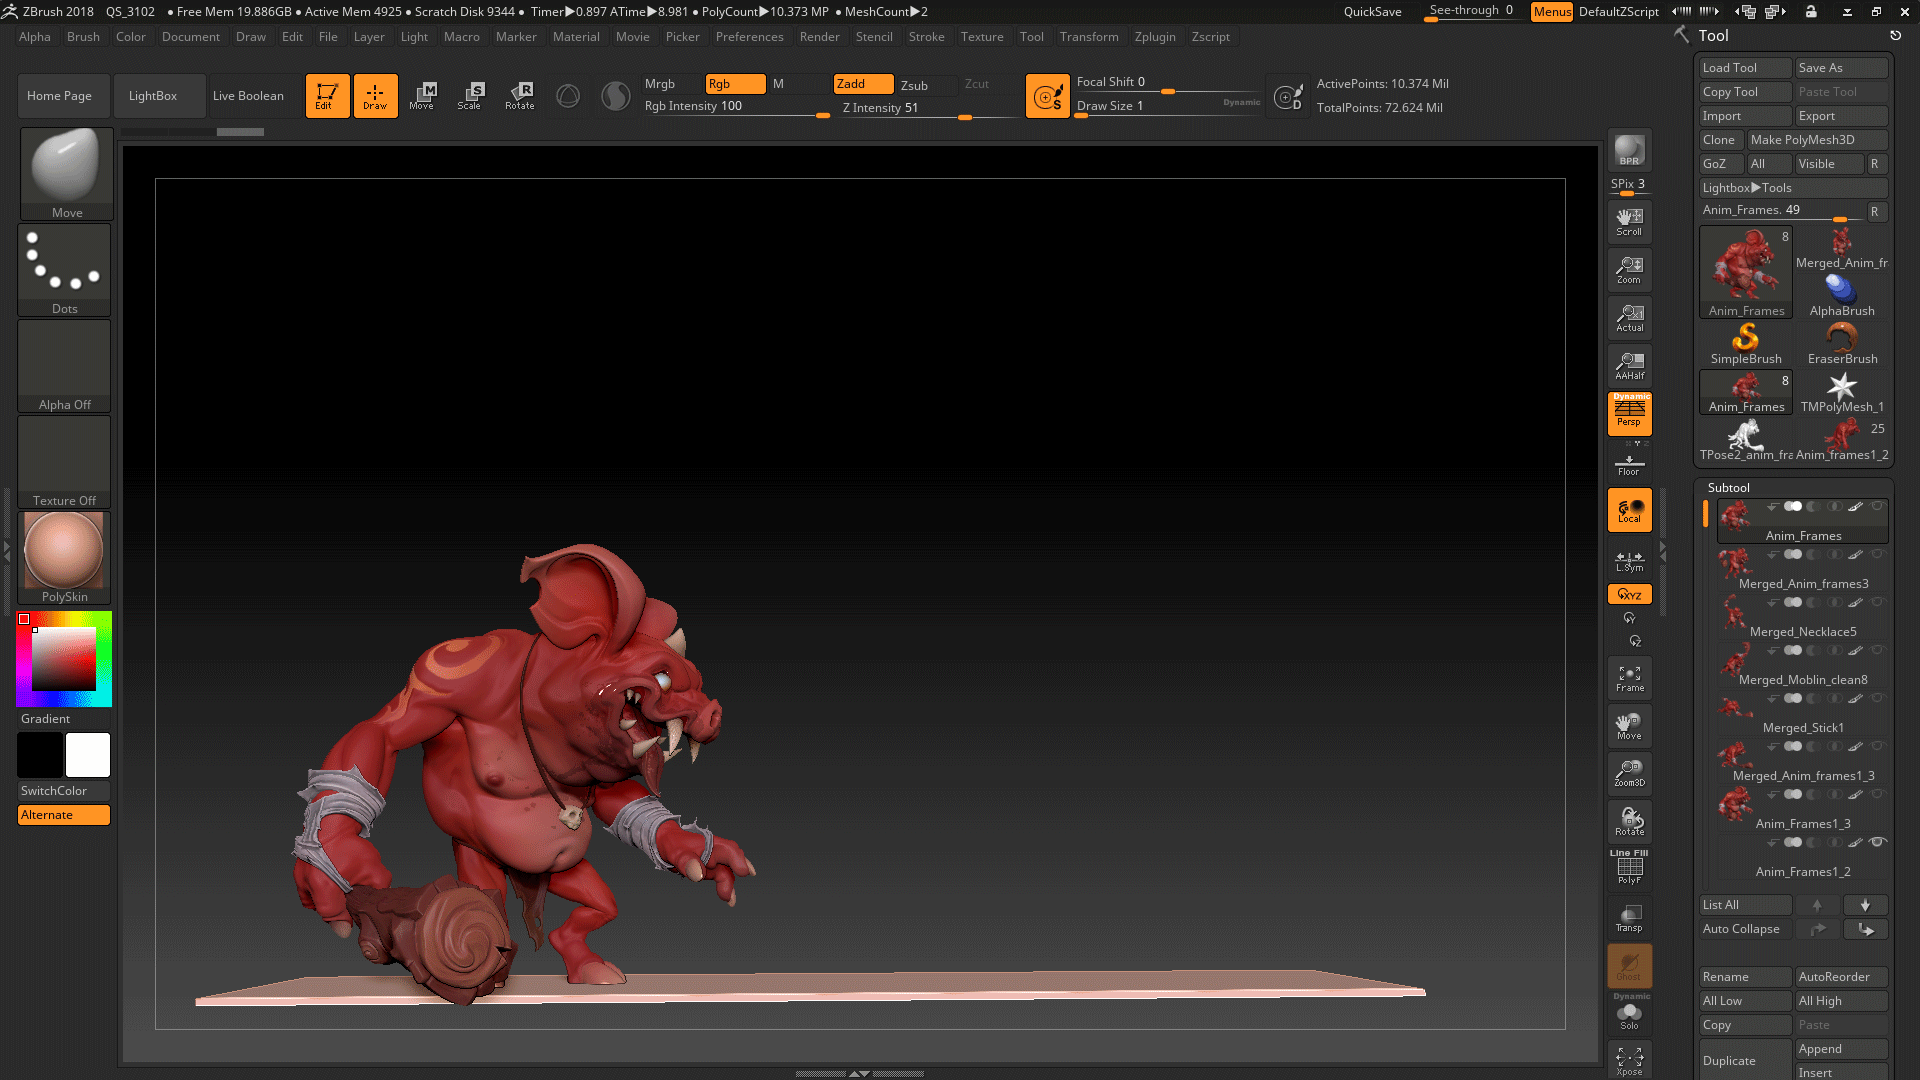1920x1080 pixels.
Task: Click the QuickSave button
Action: click(x=1372, y=12)
